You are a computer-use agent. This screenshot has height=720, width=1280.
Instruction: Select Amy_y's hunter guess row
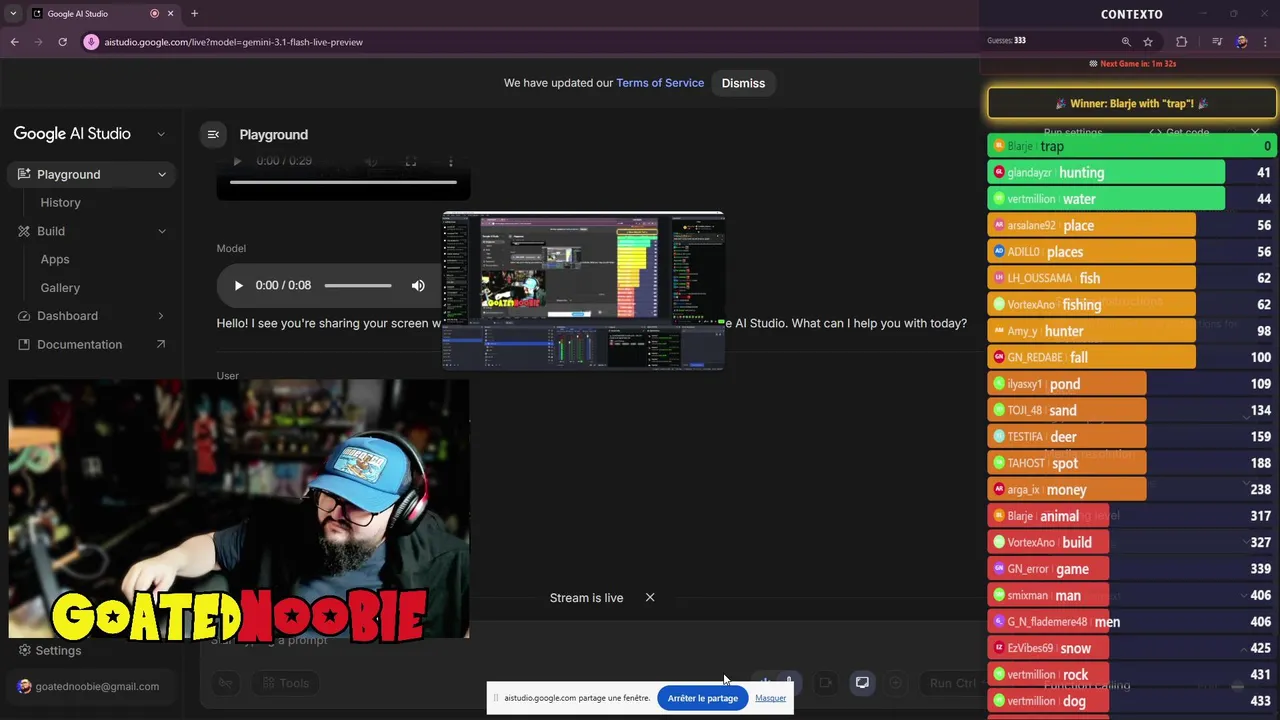point(1132,331)
